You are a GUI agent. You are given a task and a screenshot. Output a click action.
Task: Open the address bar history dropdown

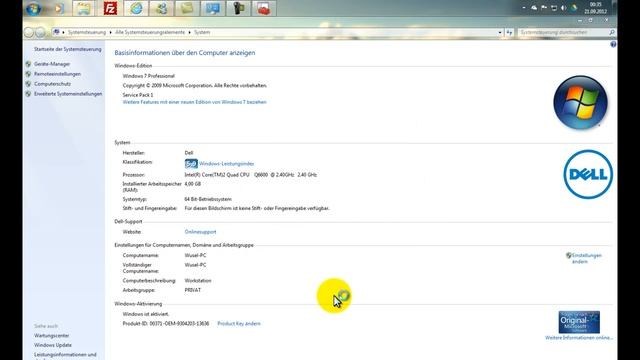500,32
